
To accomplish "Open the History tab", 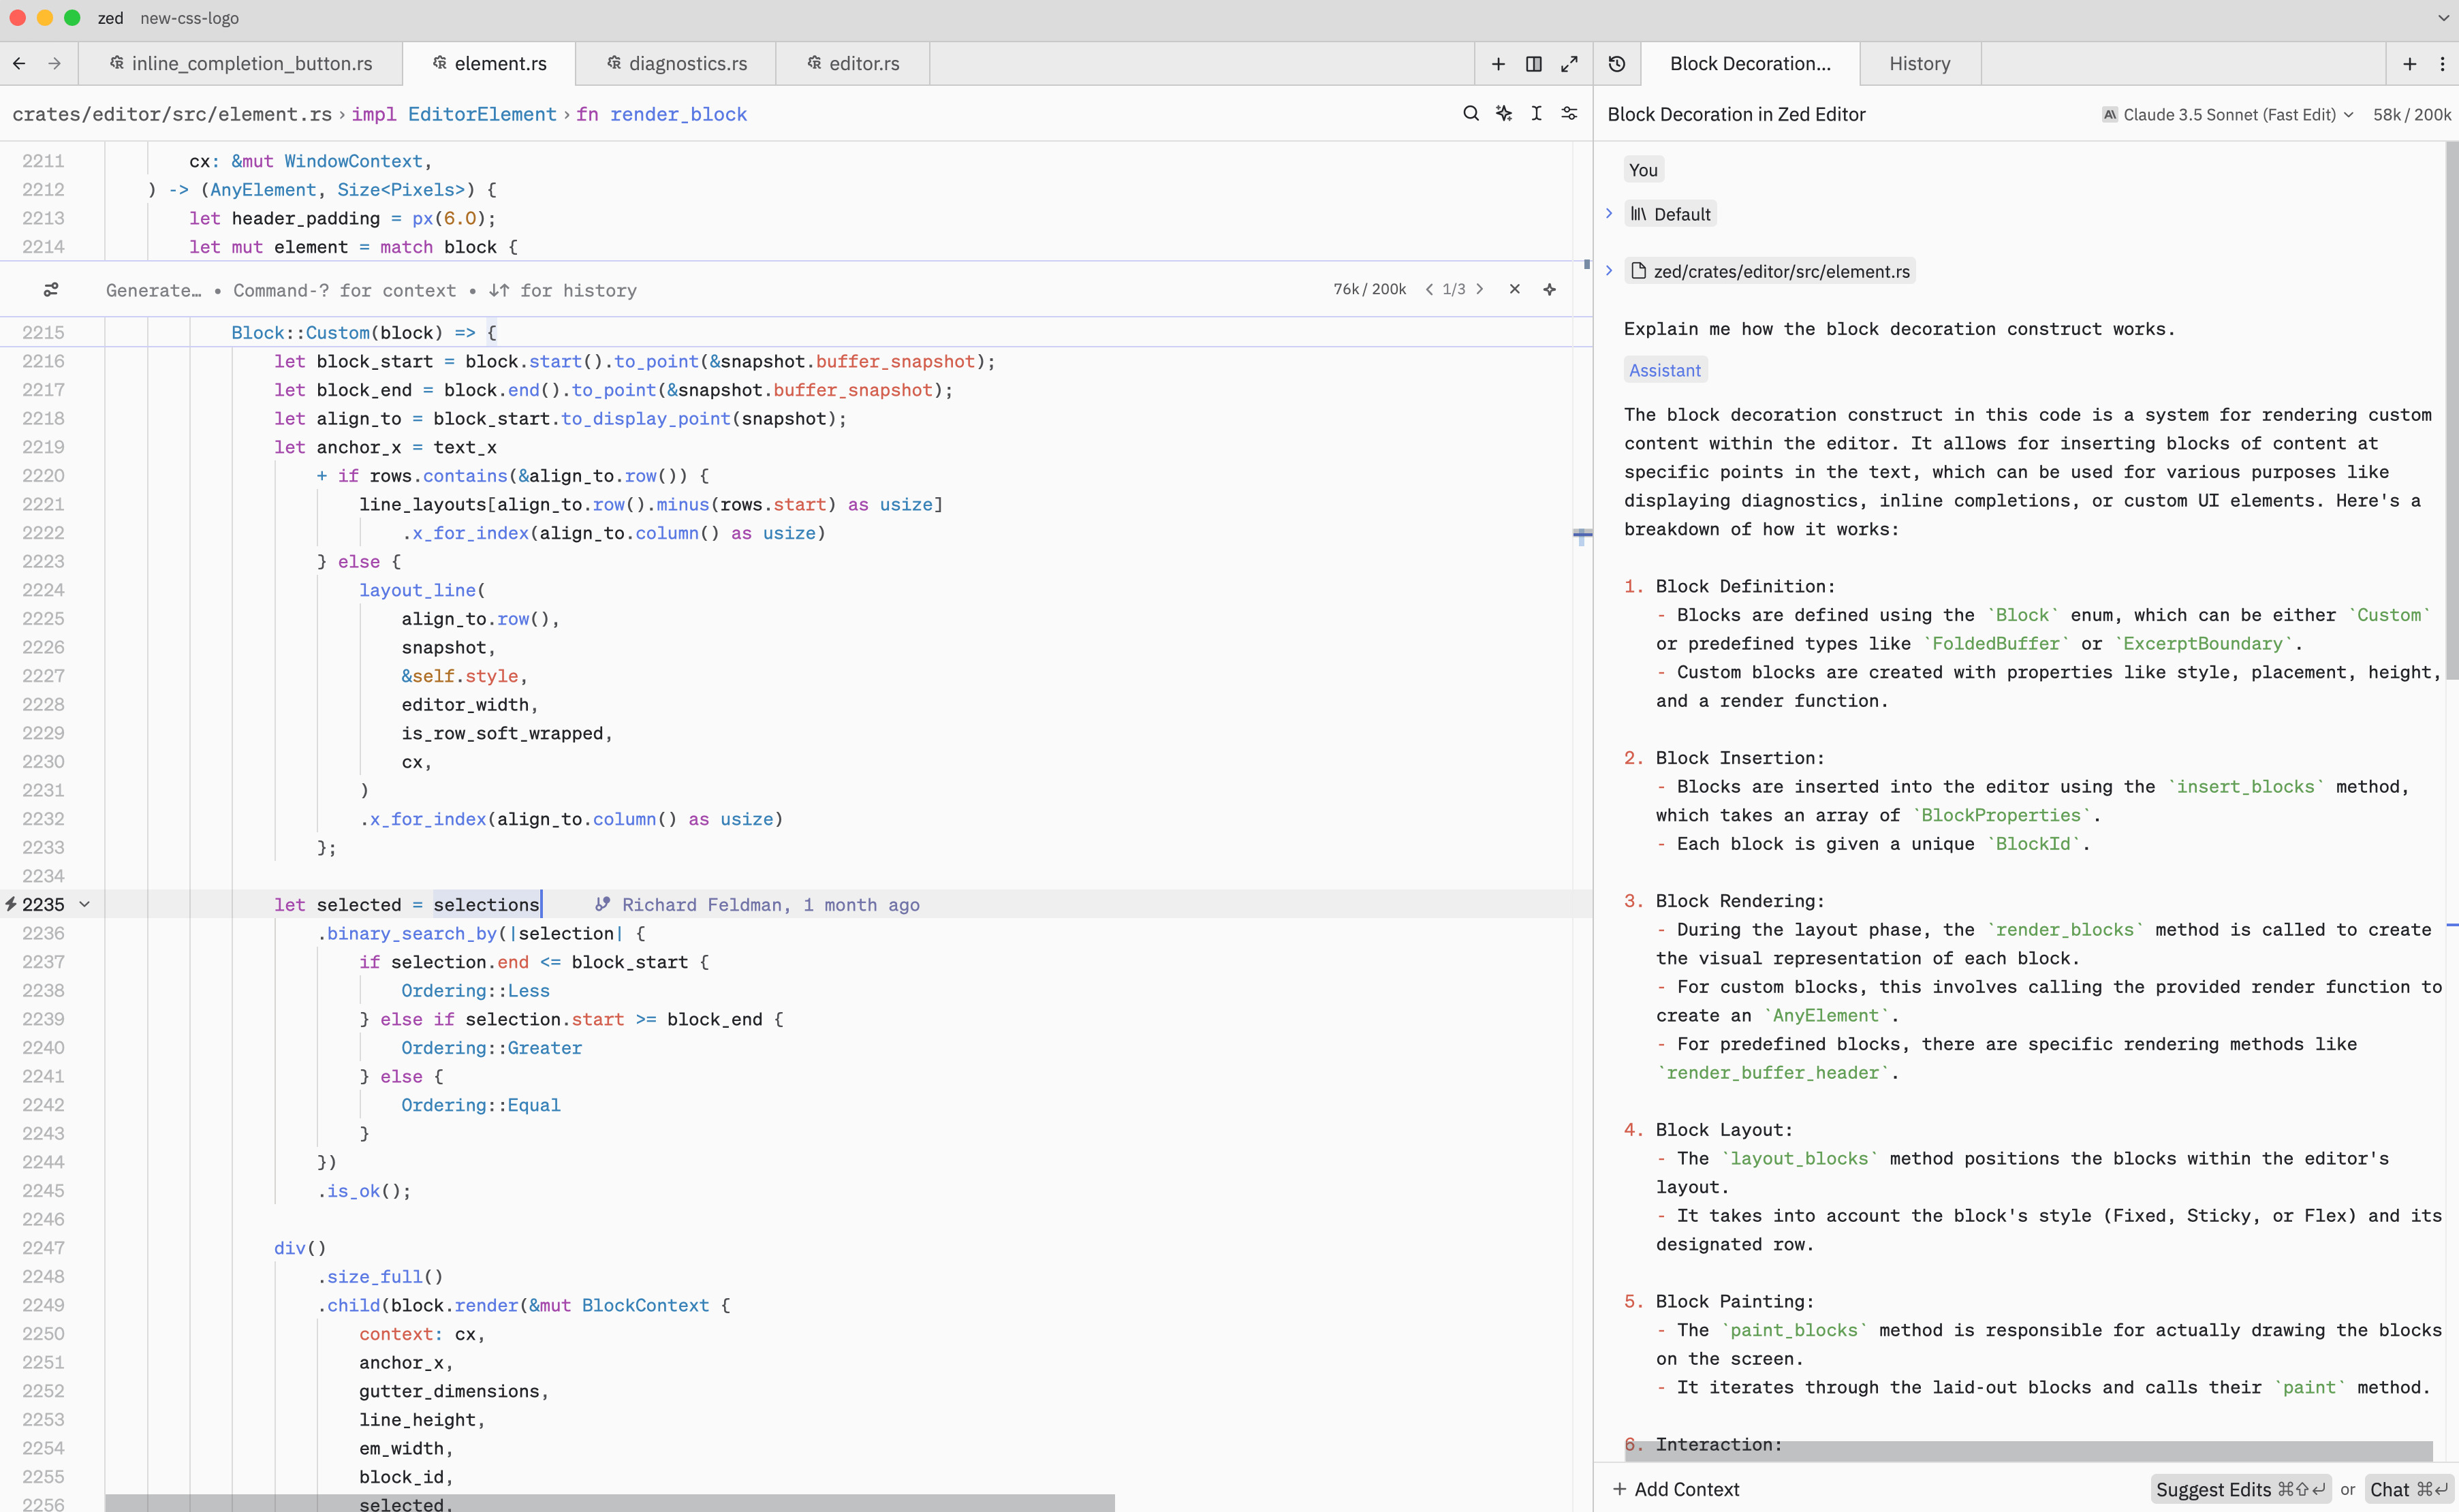I will [1919, 64].
